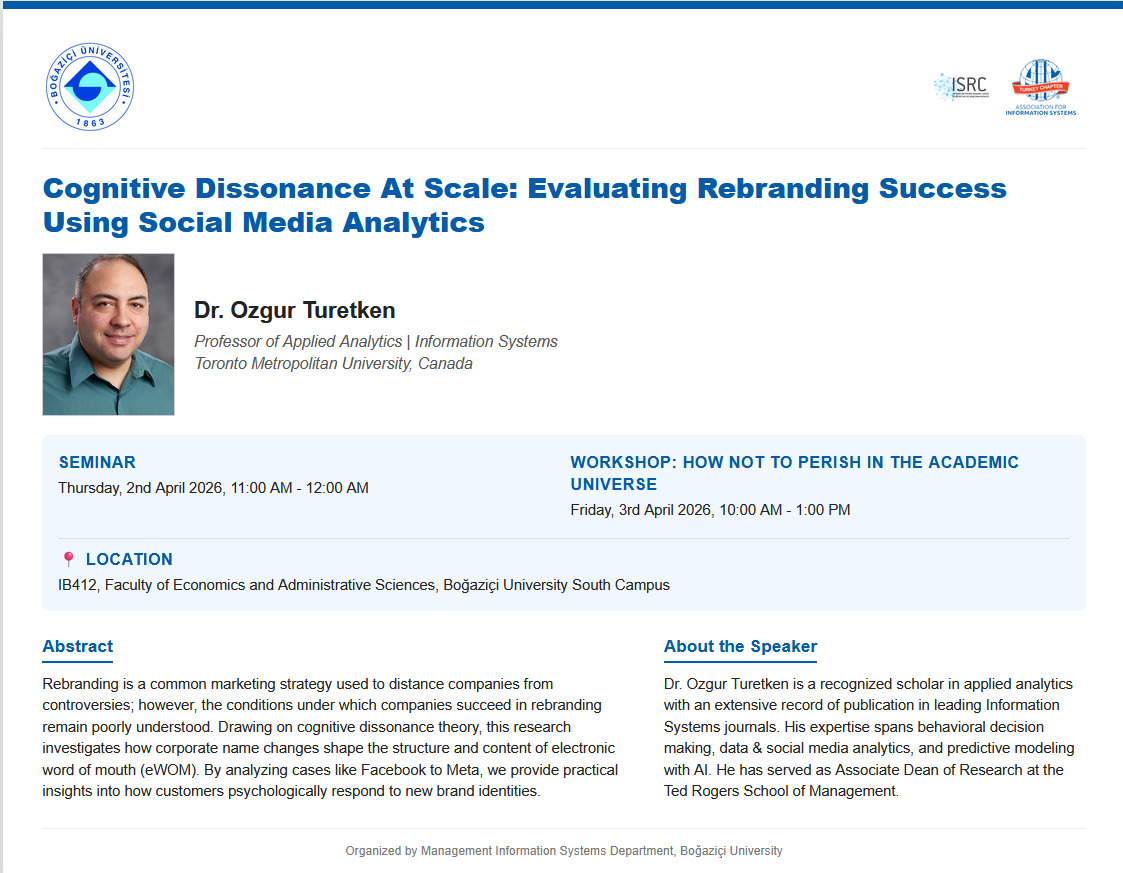Select the IB412 room address line

click(364, 585)
